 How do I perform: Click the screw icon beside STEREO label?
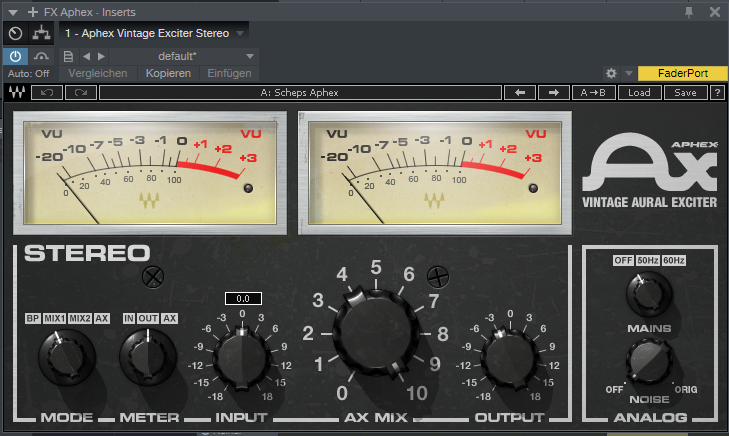pyautogui.click(x=153, y=277)
